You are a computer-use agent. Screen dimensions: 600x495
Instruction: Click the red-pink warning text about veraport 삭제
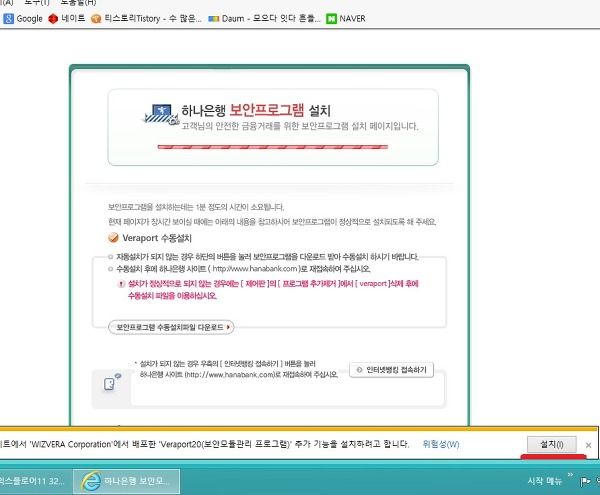tap(273, 290)
